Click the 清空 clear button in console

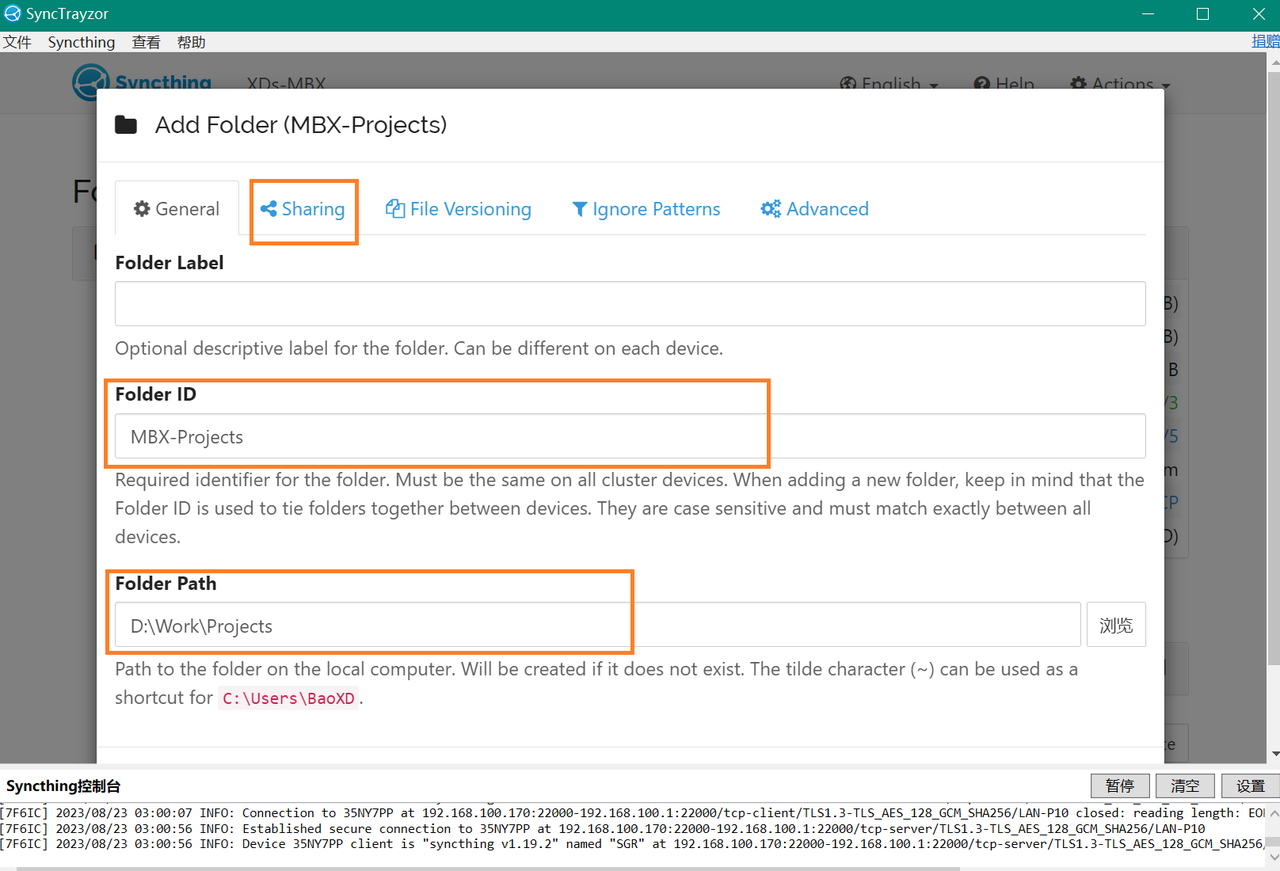[1185, 786]
